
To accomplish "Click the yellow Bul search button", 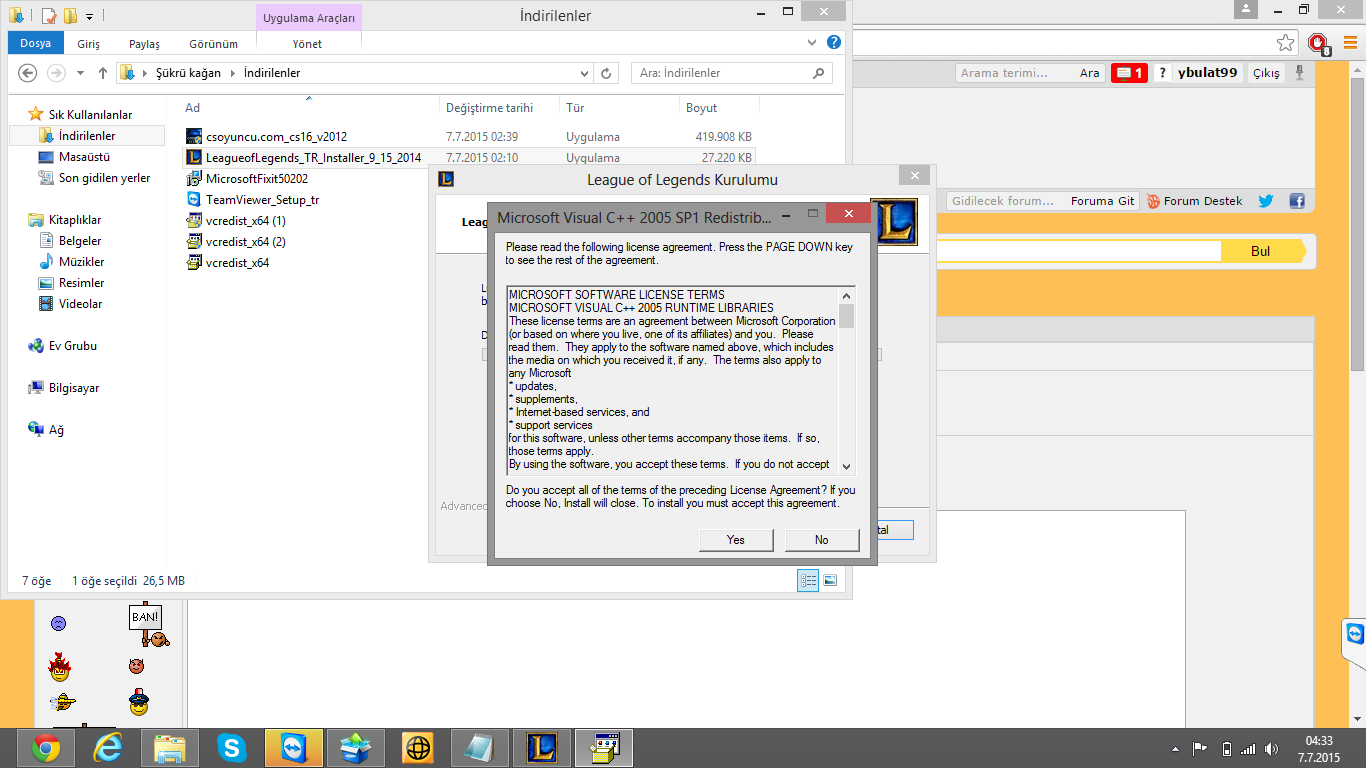I will (1261, 251).
